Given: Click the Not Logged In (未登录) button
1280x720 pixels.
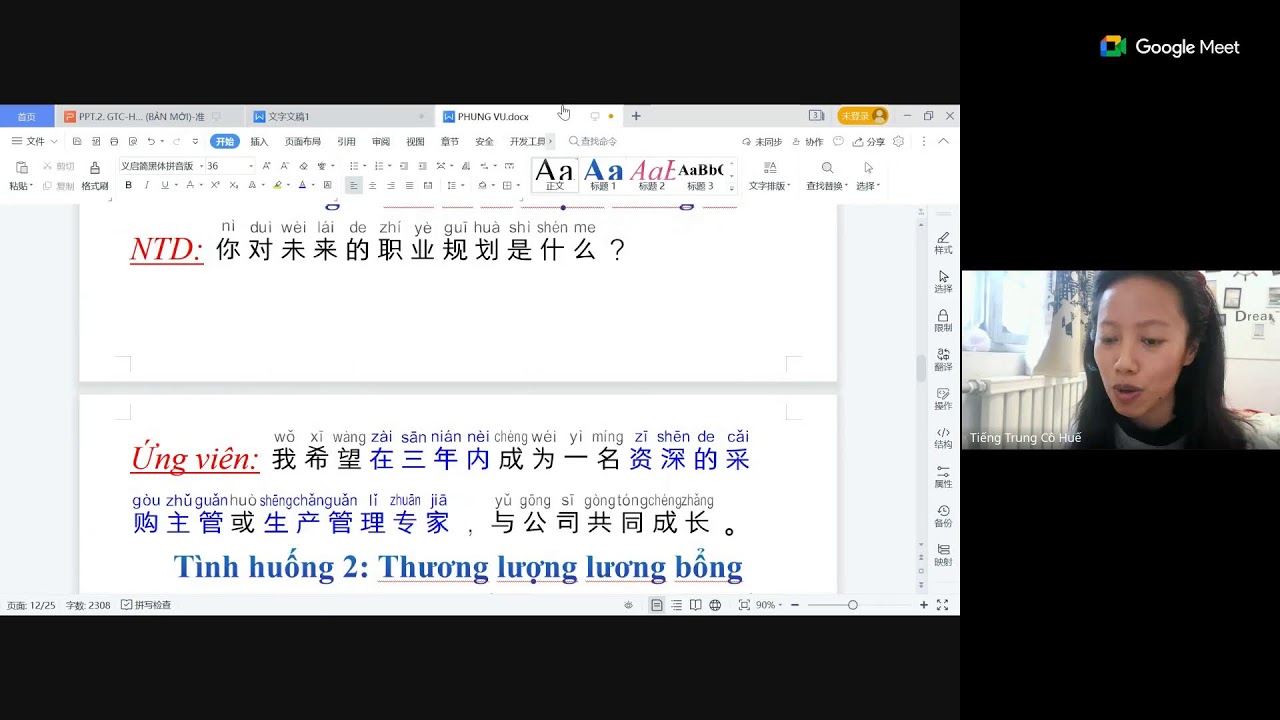Looking at the screenshot, I should click(x=863, y=116).
